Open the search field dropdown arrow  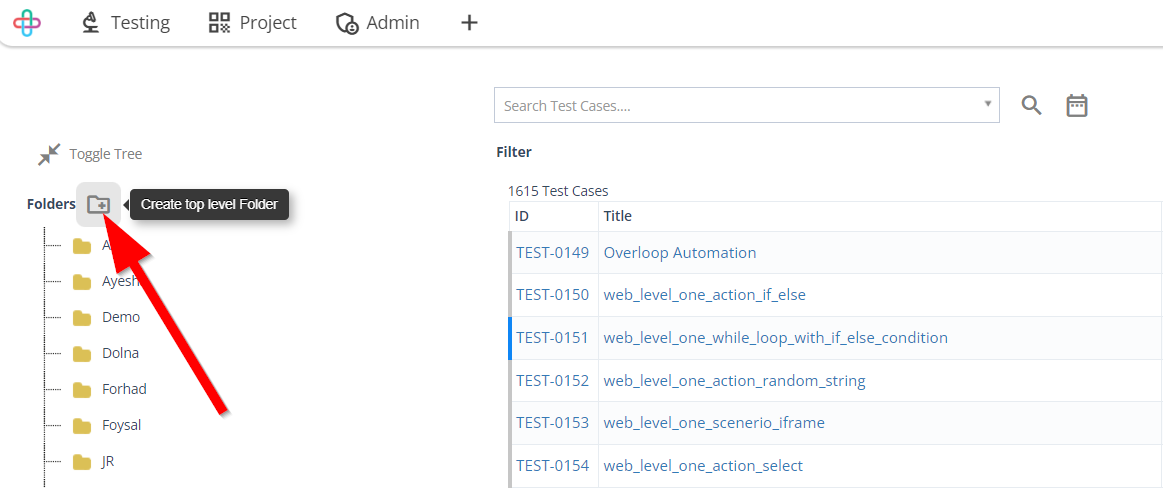click(987, 104)
